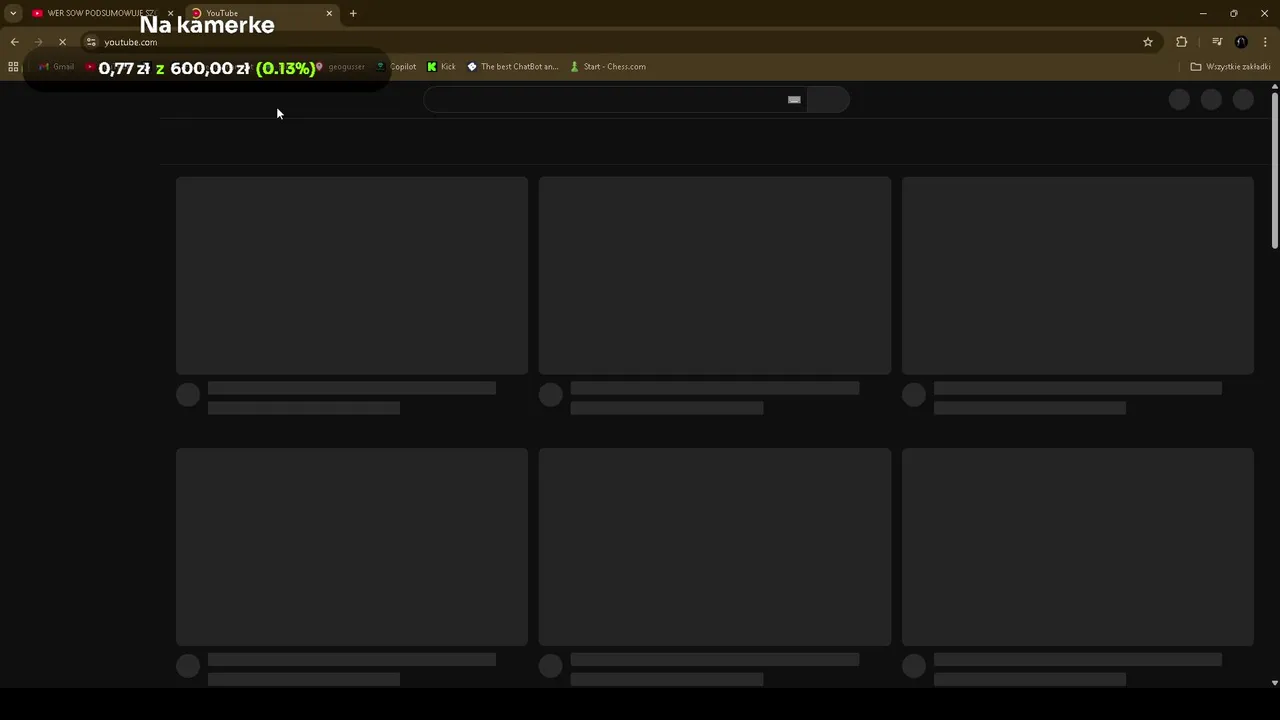Open a new tab with plus button
The height and width of the screenshot is (720, 1280).
[x=353, y=13]
